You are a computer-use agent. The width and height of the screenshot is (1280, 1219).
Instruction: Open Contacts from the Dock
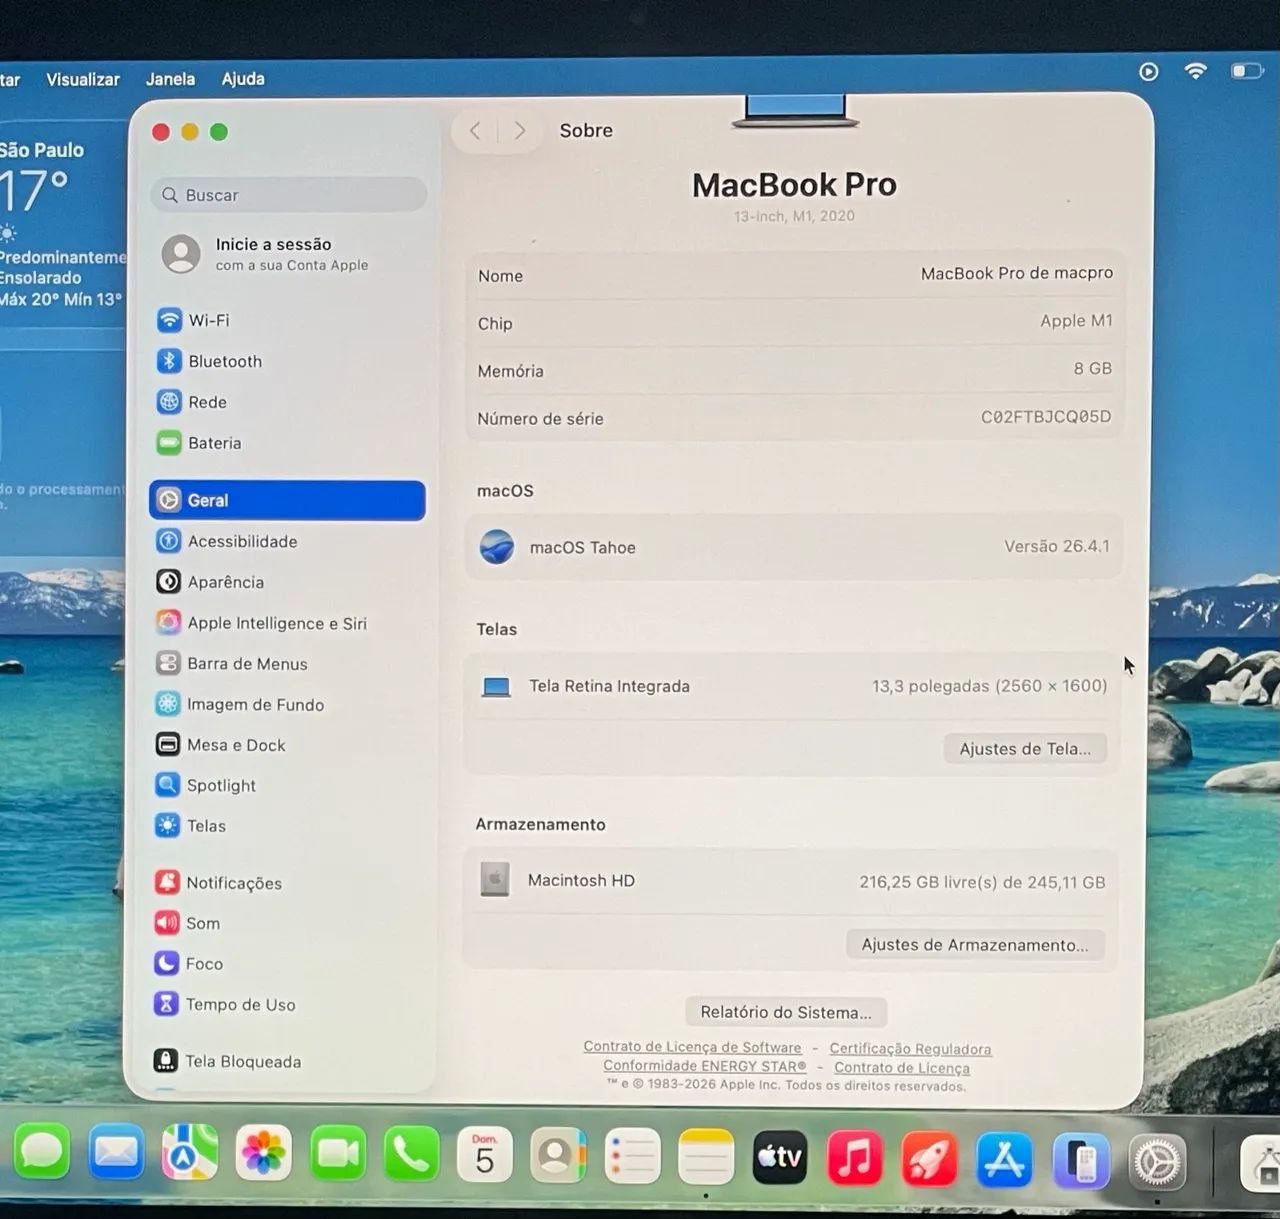coord(559,1156)
